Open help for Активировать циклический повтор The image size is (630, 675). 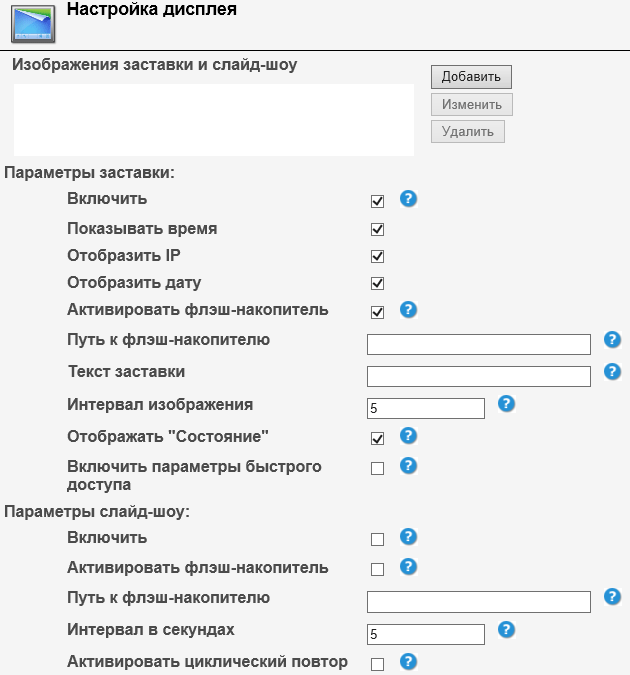click(408, 662)
